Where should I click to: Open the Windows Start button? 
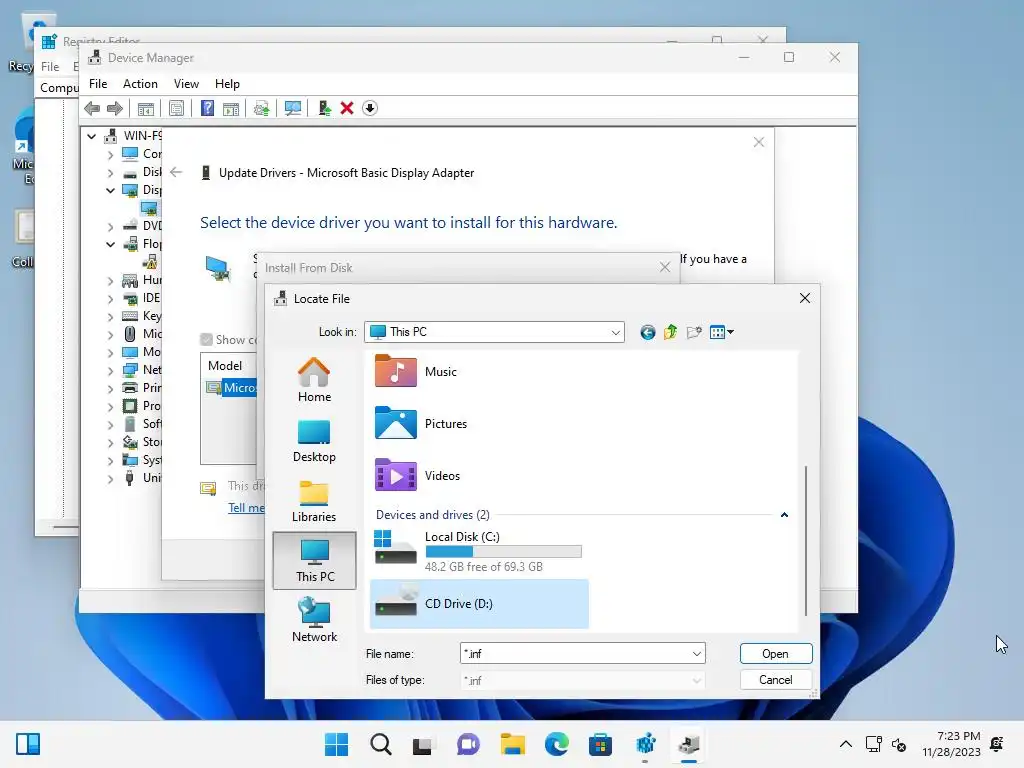click(336, 744)
